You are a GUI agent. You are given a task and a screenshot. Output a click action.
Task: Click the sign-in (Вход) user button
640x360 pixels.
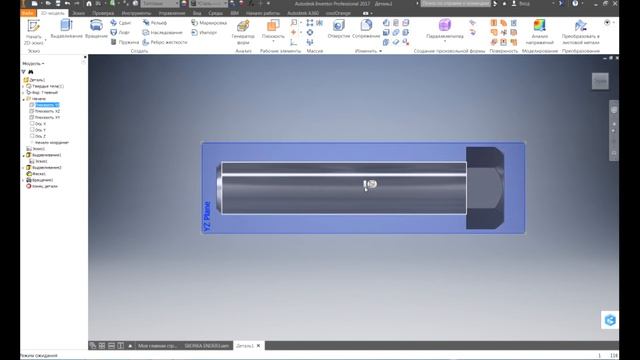(x=521, y=3)
